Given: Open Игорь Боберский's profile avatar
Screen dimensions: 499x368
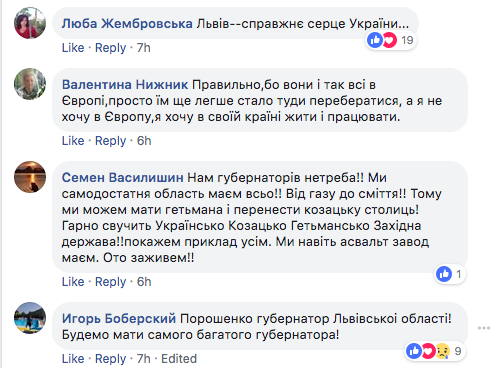Looking at the screenshot, I should (x=30, y=318).
